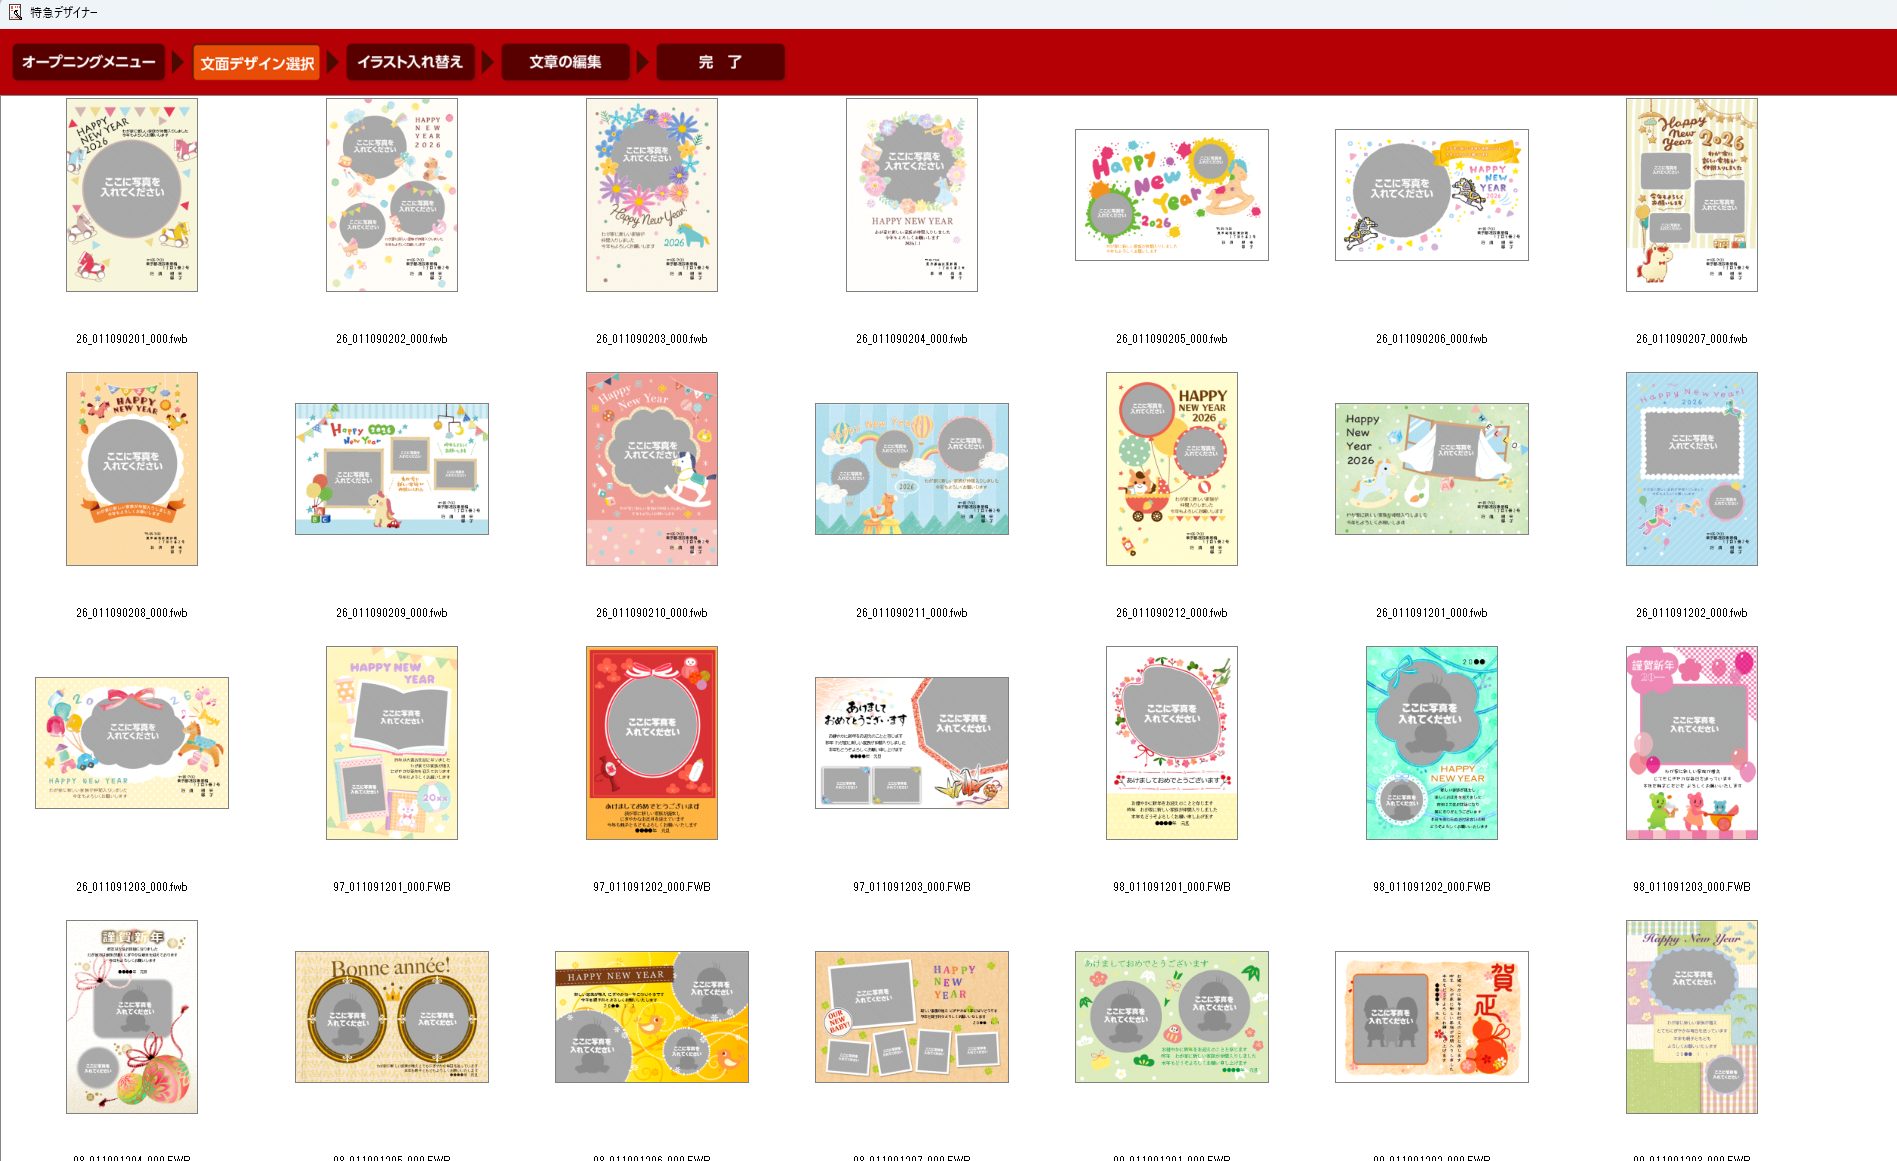Image resolution: width=1897 pixels, height=1161 pixels.
Task: Choose the 26_011090203_000.fwb flower wreath design
Action: coord(652,195)
